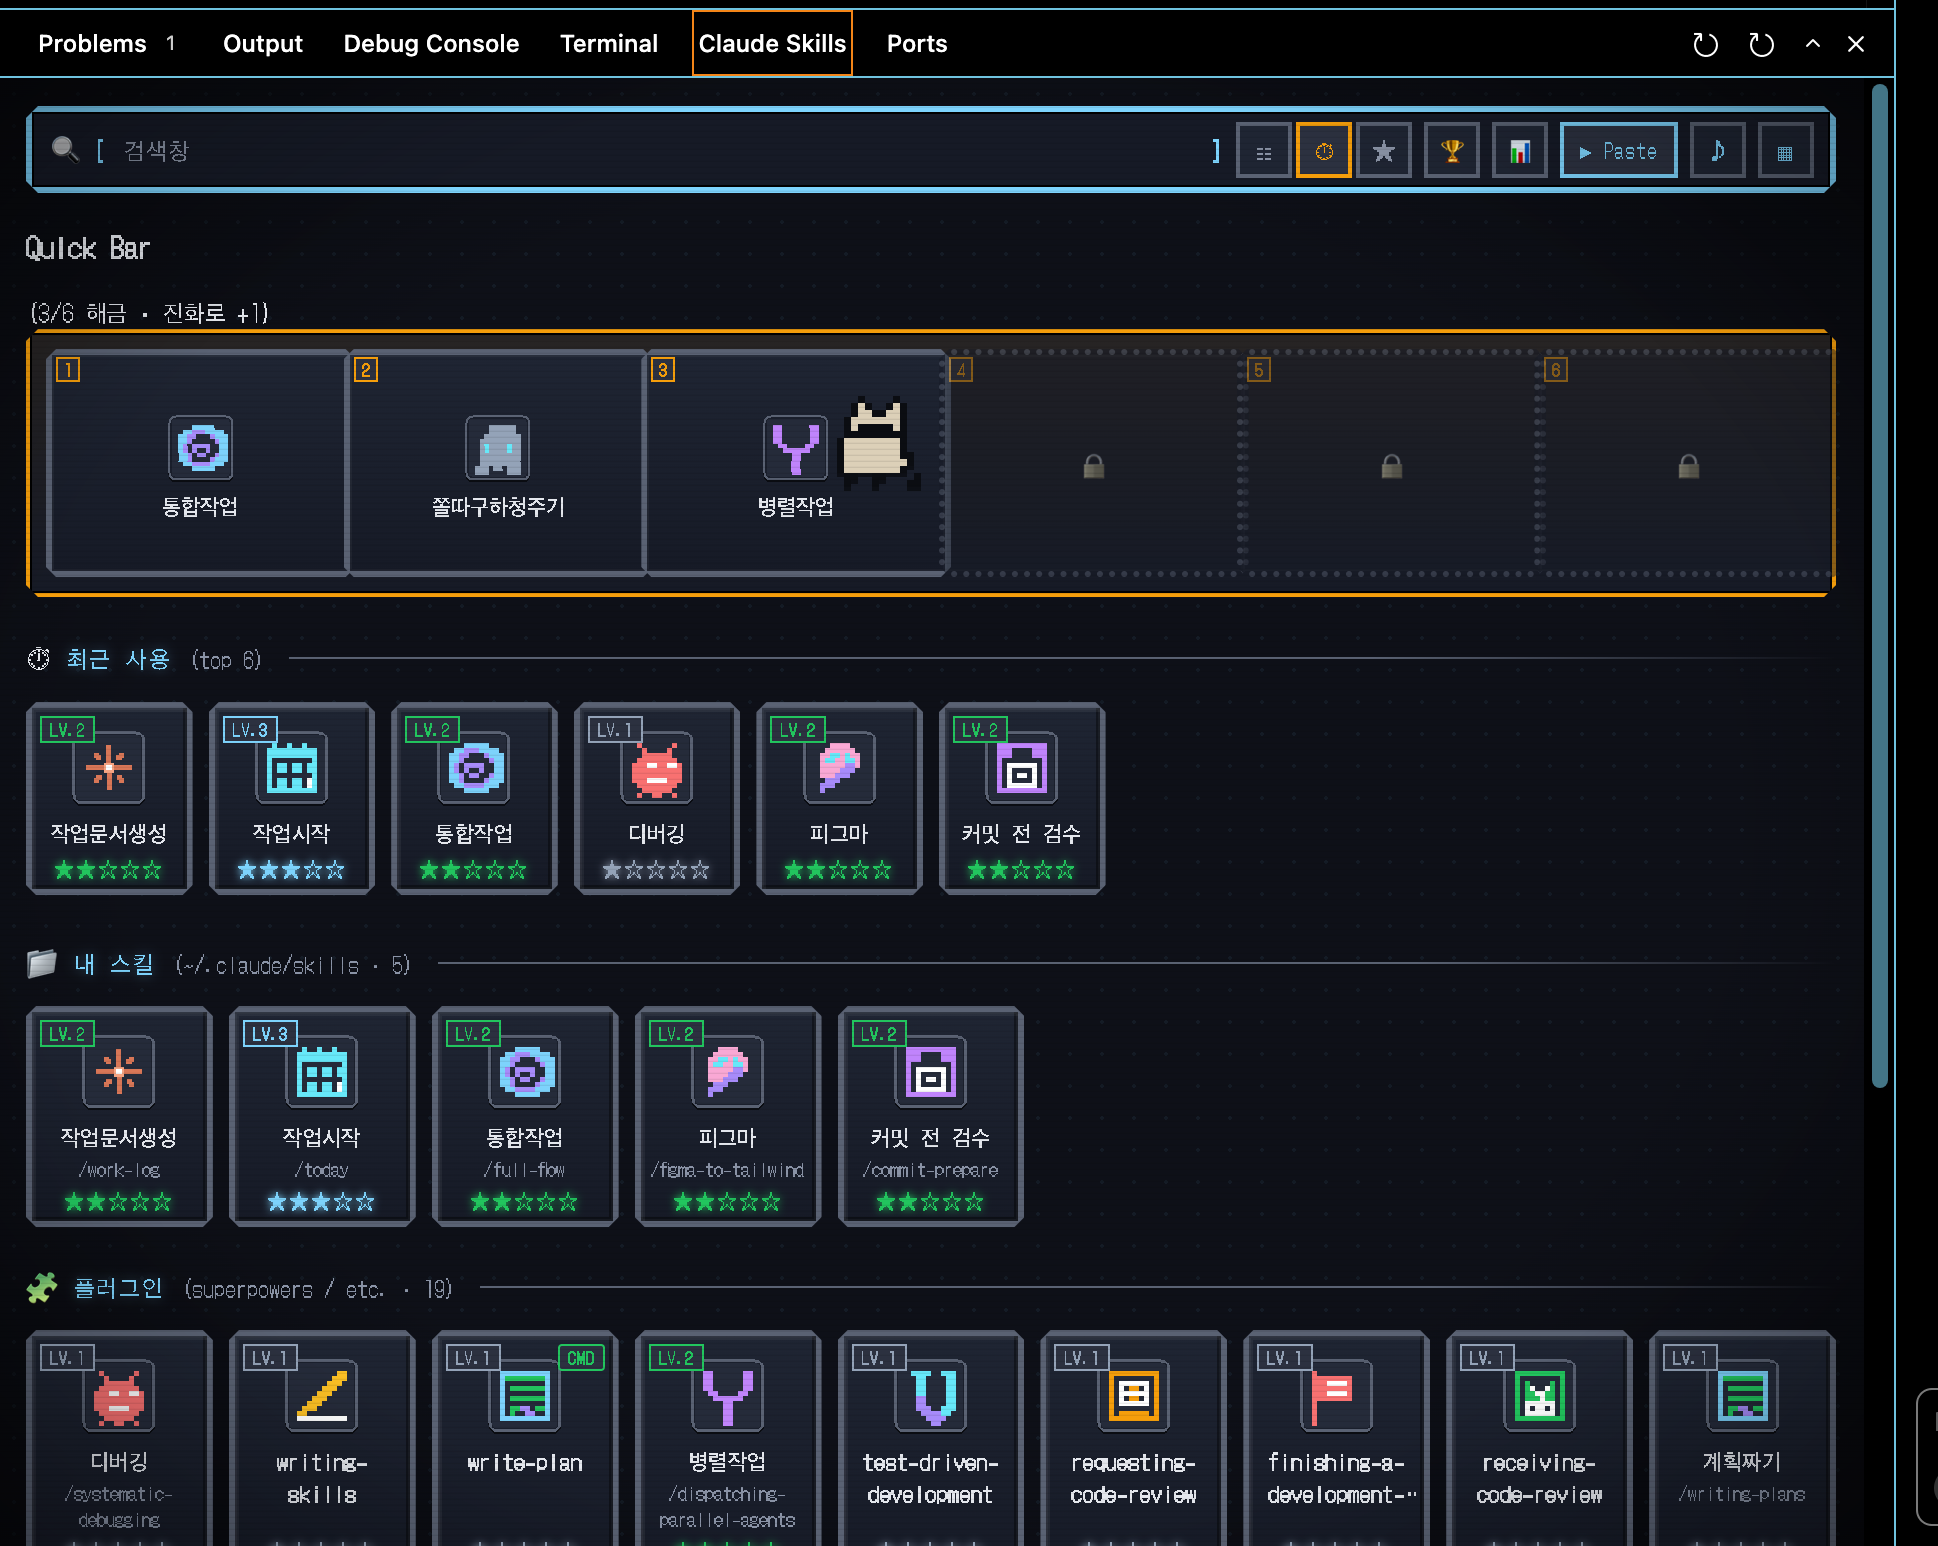Toggle the music note sound button

[x=1717, y=151]
